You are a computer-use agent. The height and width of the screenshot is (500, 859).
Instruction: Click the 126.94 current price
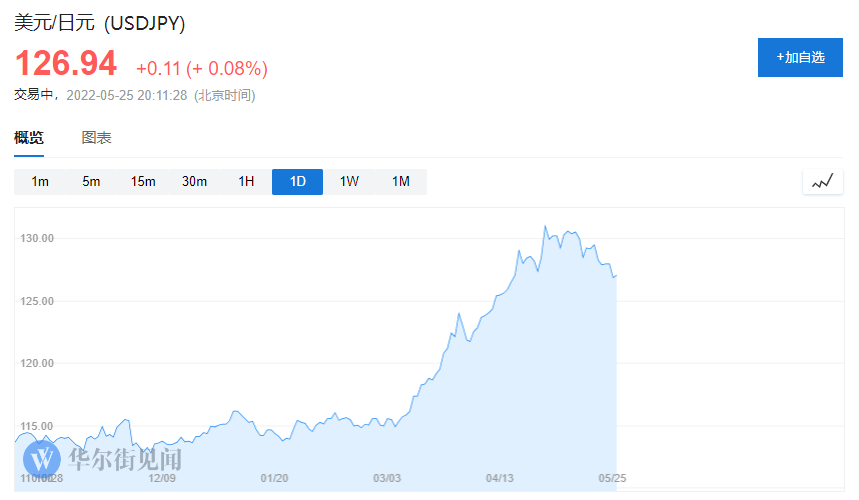tap(65, 64)
